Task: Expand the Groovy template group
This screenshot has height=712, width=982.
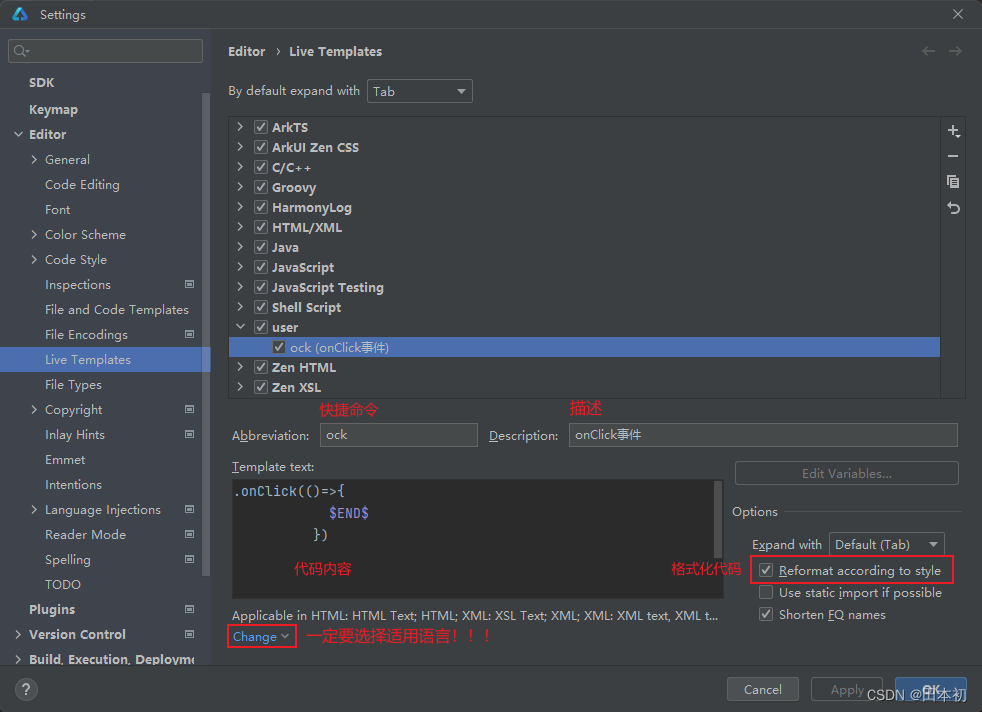Action: point(240,187)
